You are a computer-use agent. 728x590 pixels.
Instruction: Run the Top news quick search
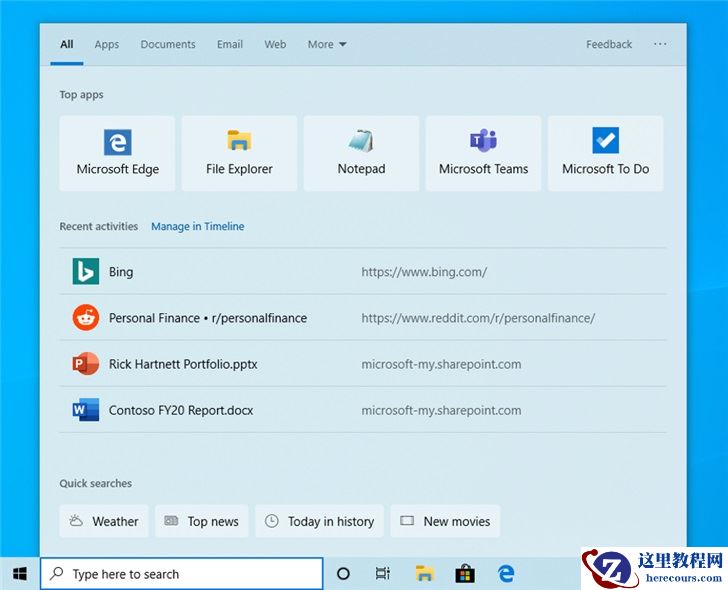click(x=202, y=521)
